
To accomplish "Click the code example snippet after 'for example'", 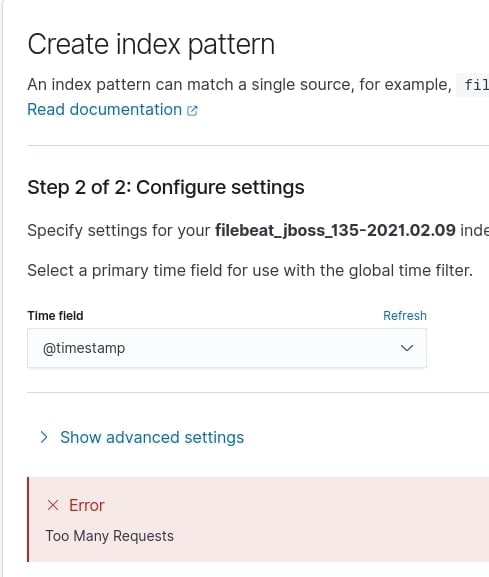I will tap(473, 85).
